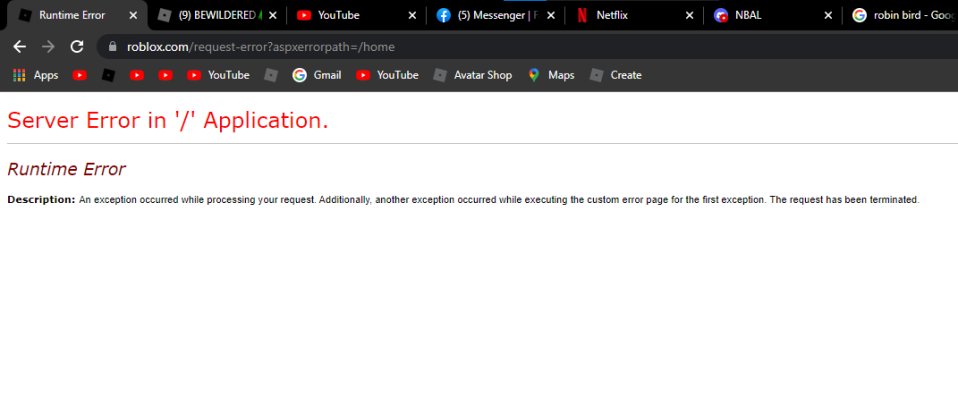Viewport: 958px width, 406px height.
Task: Open the Apps grid bookmark
Action: [x=35, y=75]
